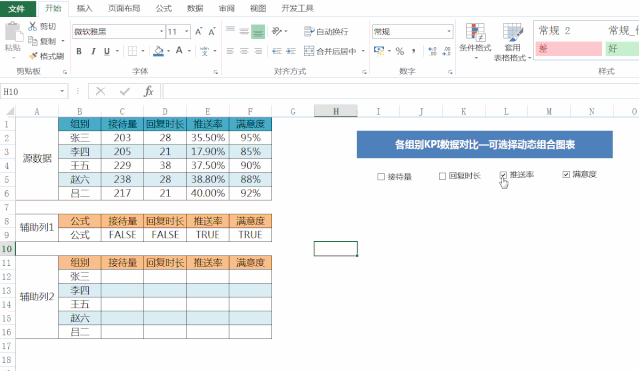Decrease decimal places

(446, 51)
